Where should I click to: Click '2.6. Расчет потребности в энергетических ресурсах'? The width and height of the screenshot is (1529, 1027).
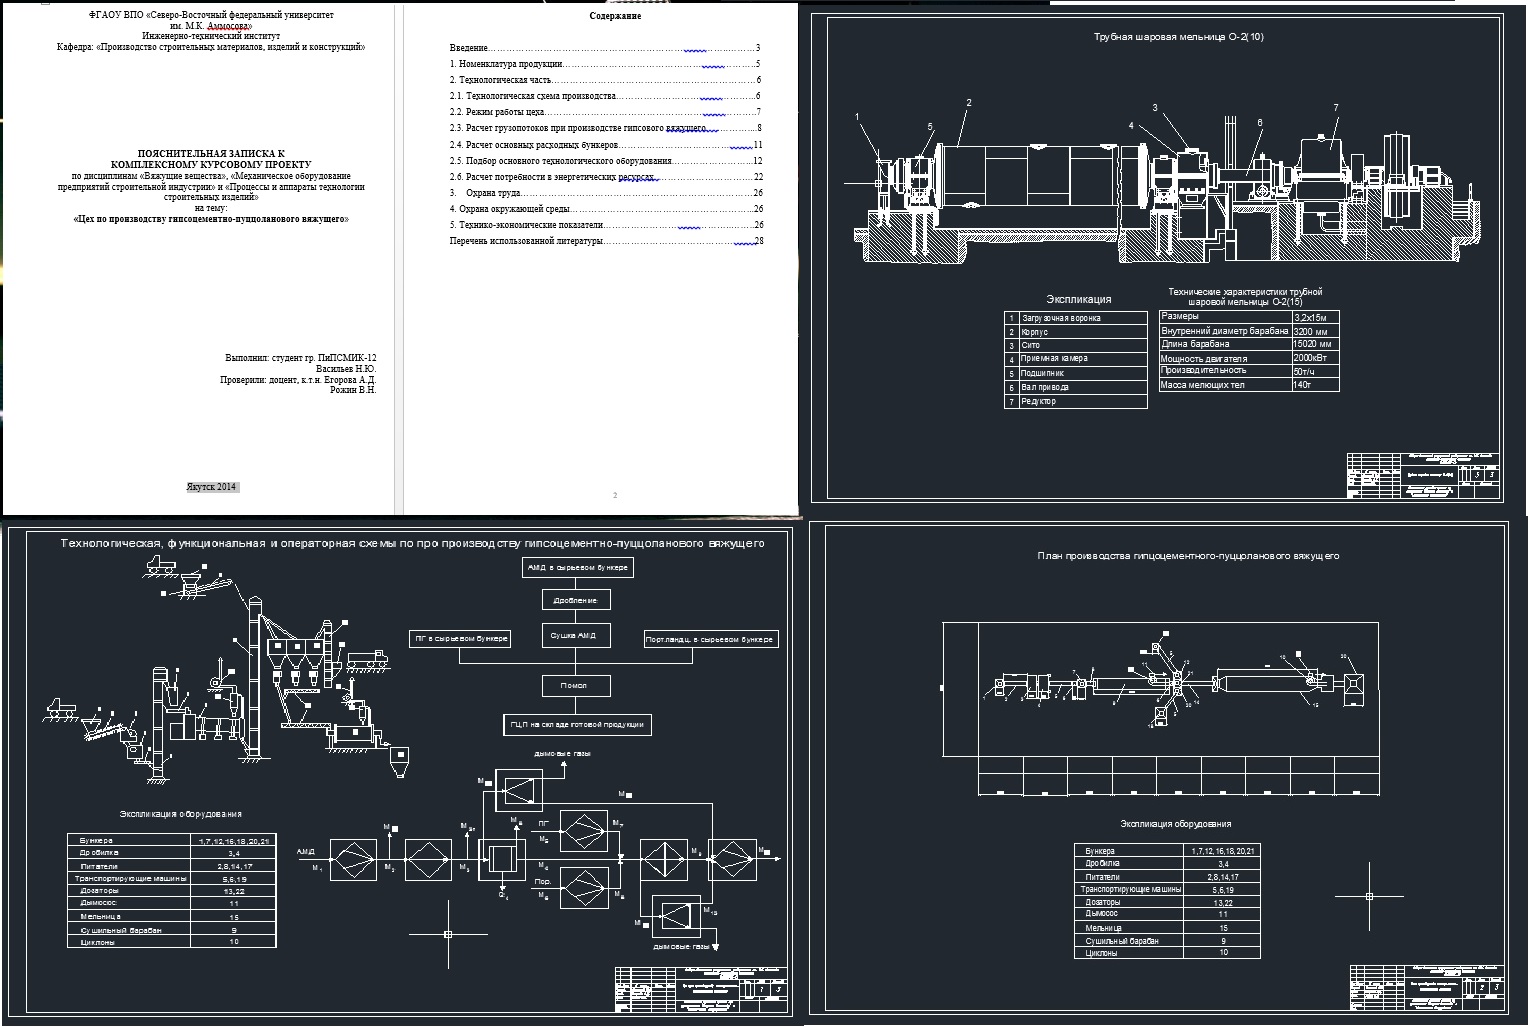[605, 177]
